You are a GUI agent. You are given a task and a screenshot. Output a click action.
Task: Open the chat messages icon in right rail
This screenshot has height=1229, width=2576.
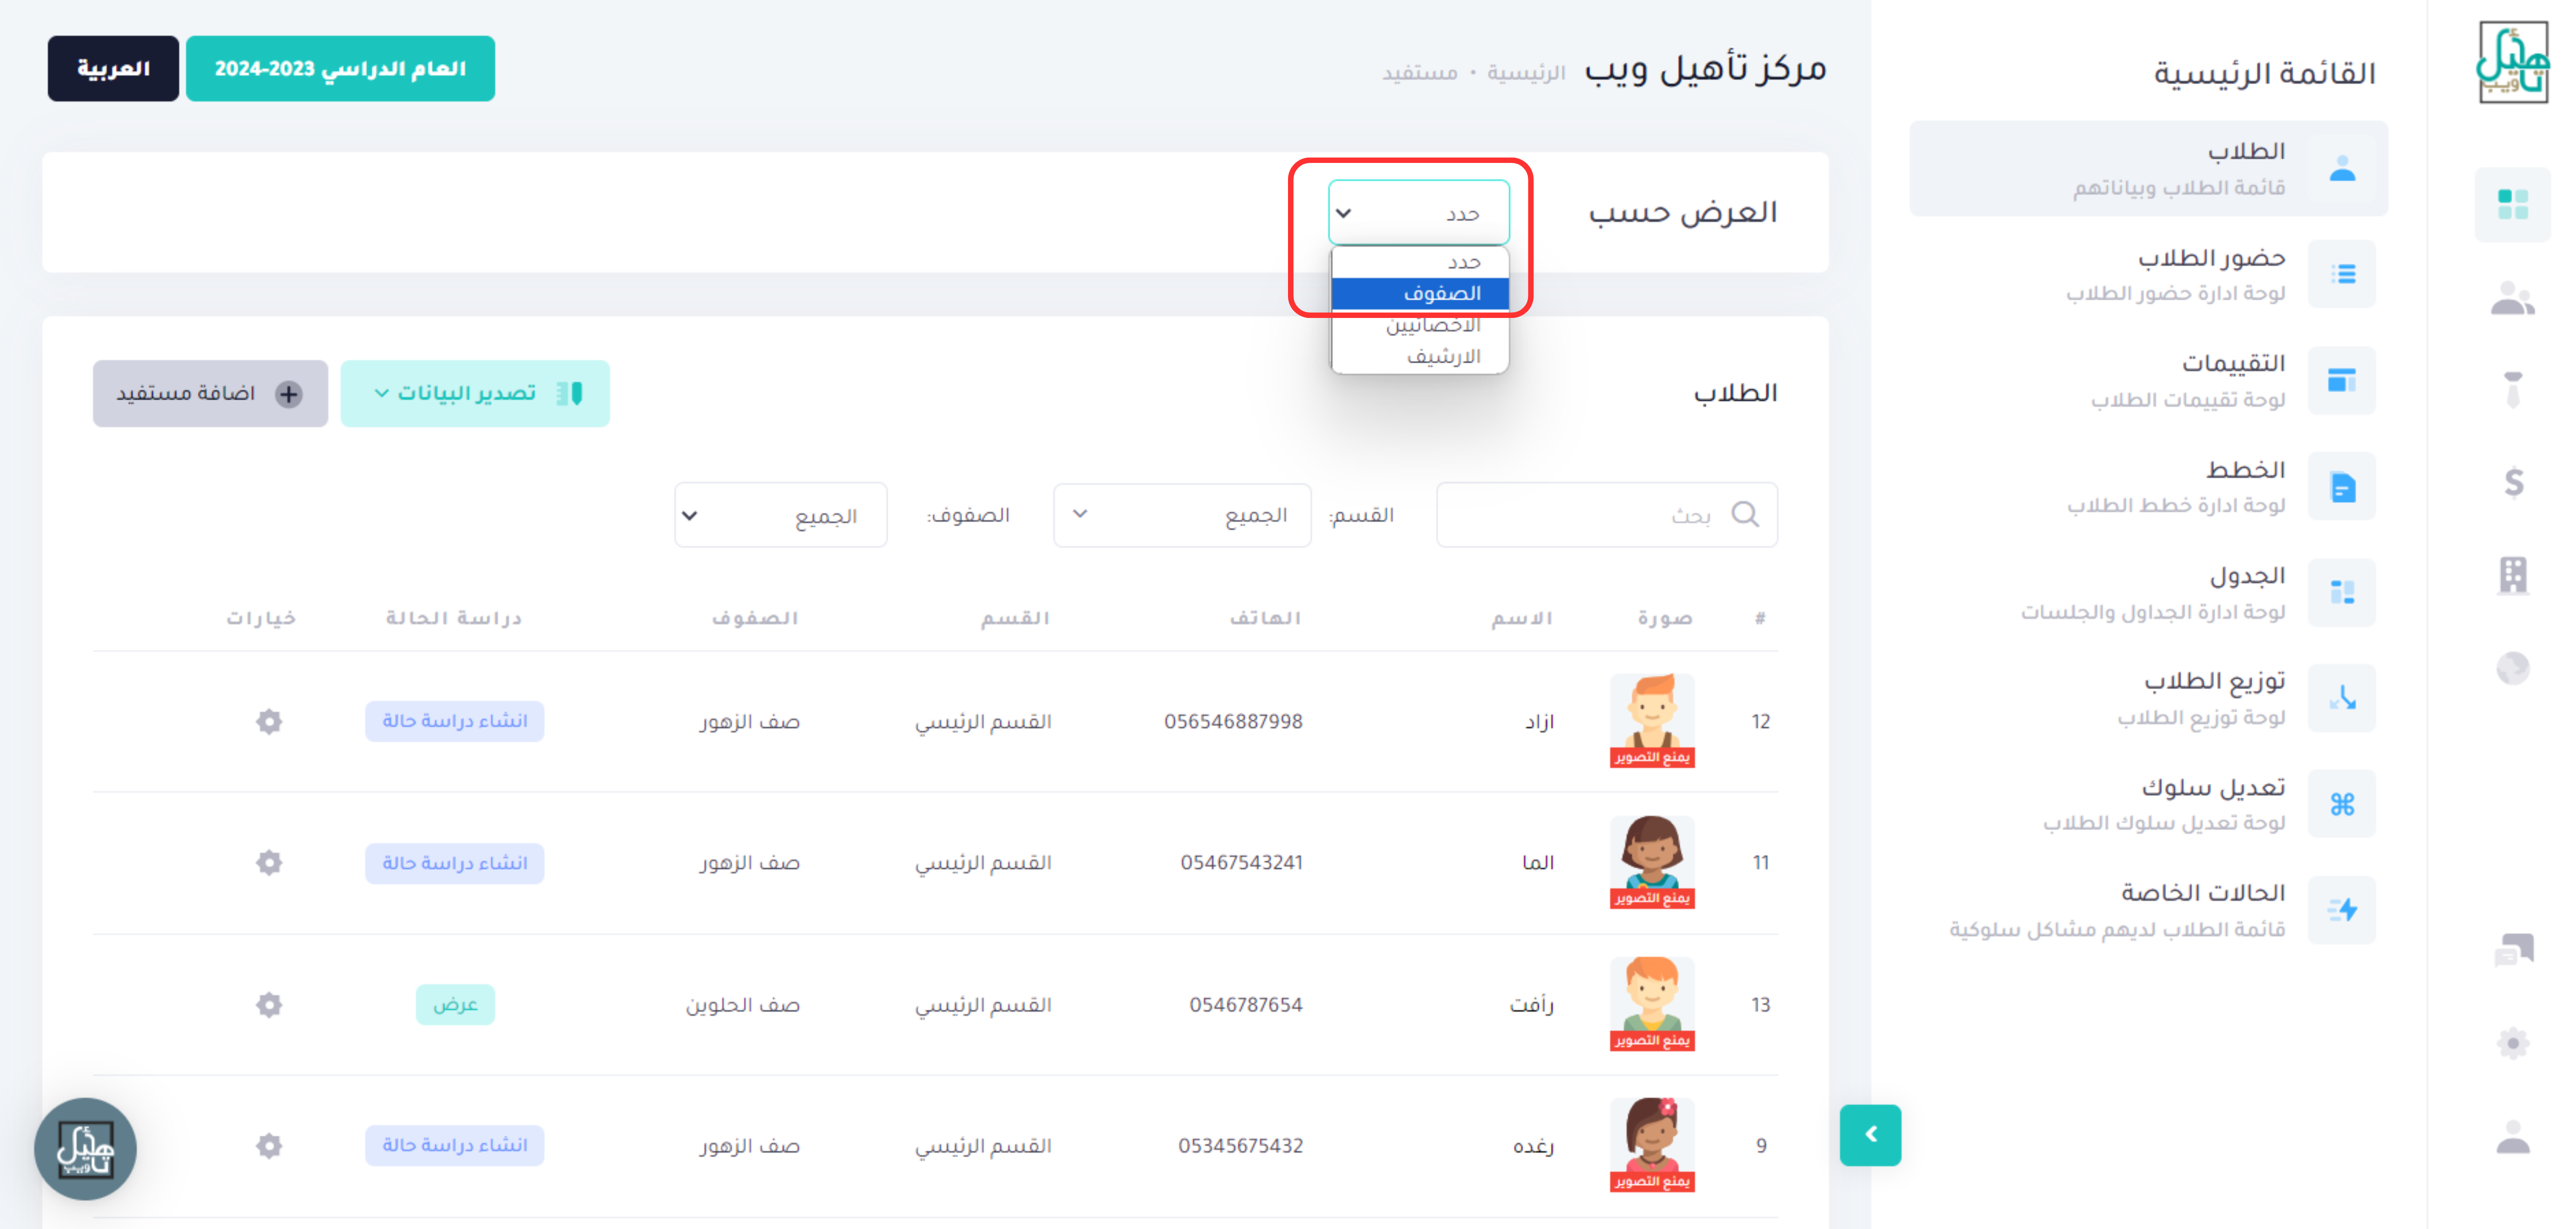click(2513, 949)
